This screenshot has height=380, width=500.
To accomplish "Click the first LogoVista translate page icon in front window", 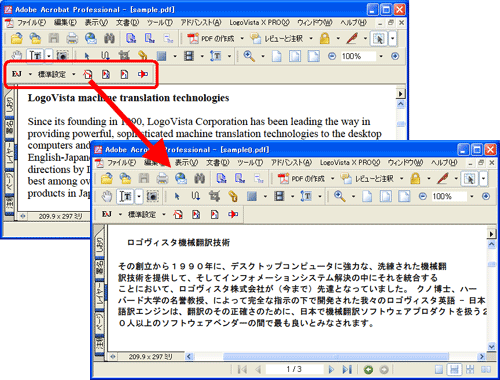I will (178, 214).
